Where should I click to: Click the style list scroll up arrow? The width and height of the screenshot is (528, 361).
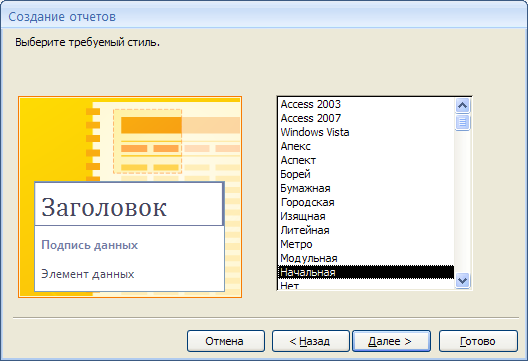(x=462, y=106)
